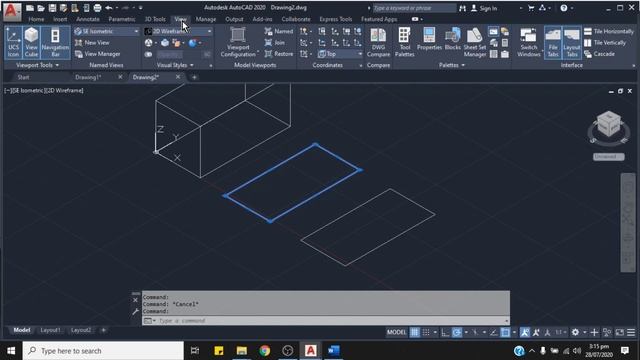The image size is (640, 360).
Task: Click status bar customization menu icon
Action: click(631, 332)
